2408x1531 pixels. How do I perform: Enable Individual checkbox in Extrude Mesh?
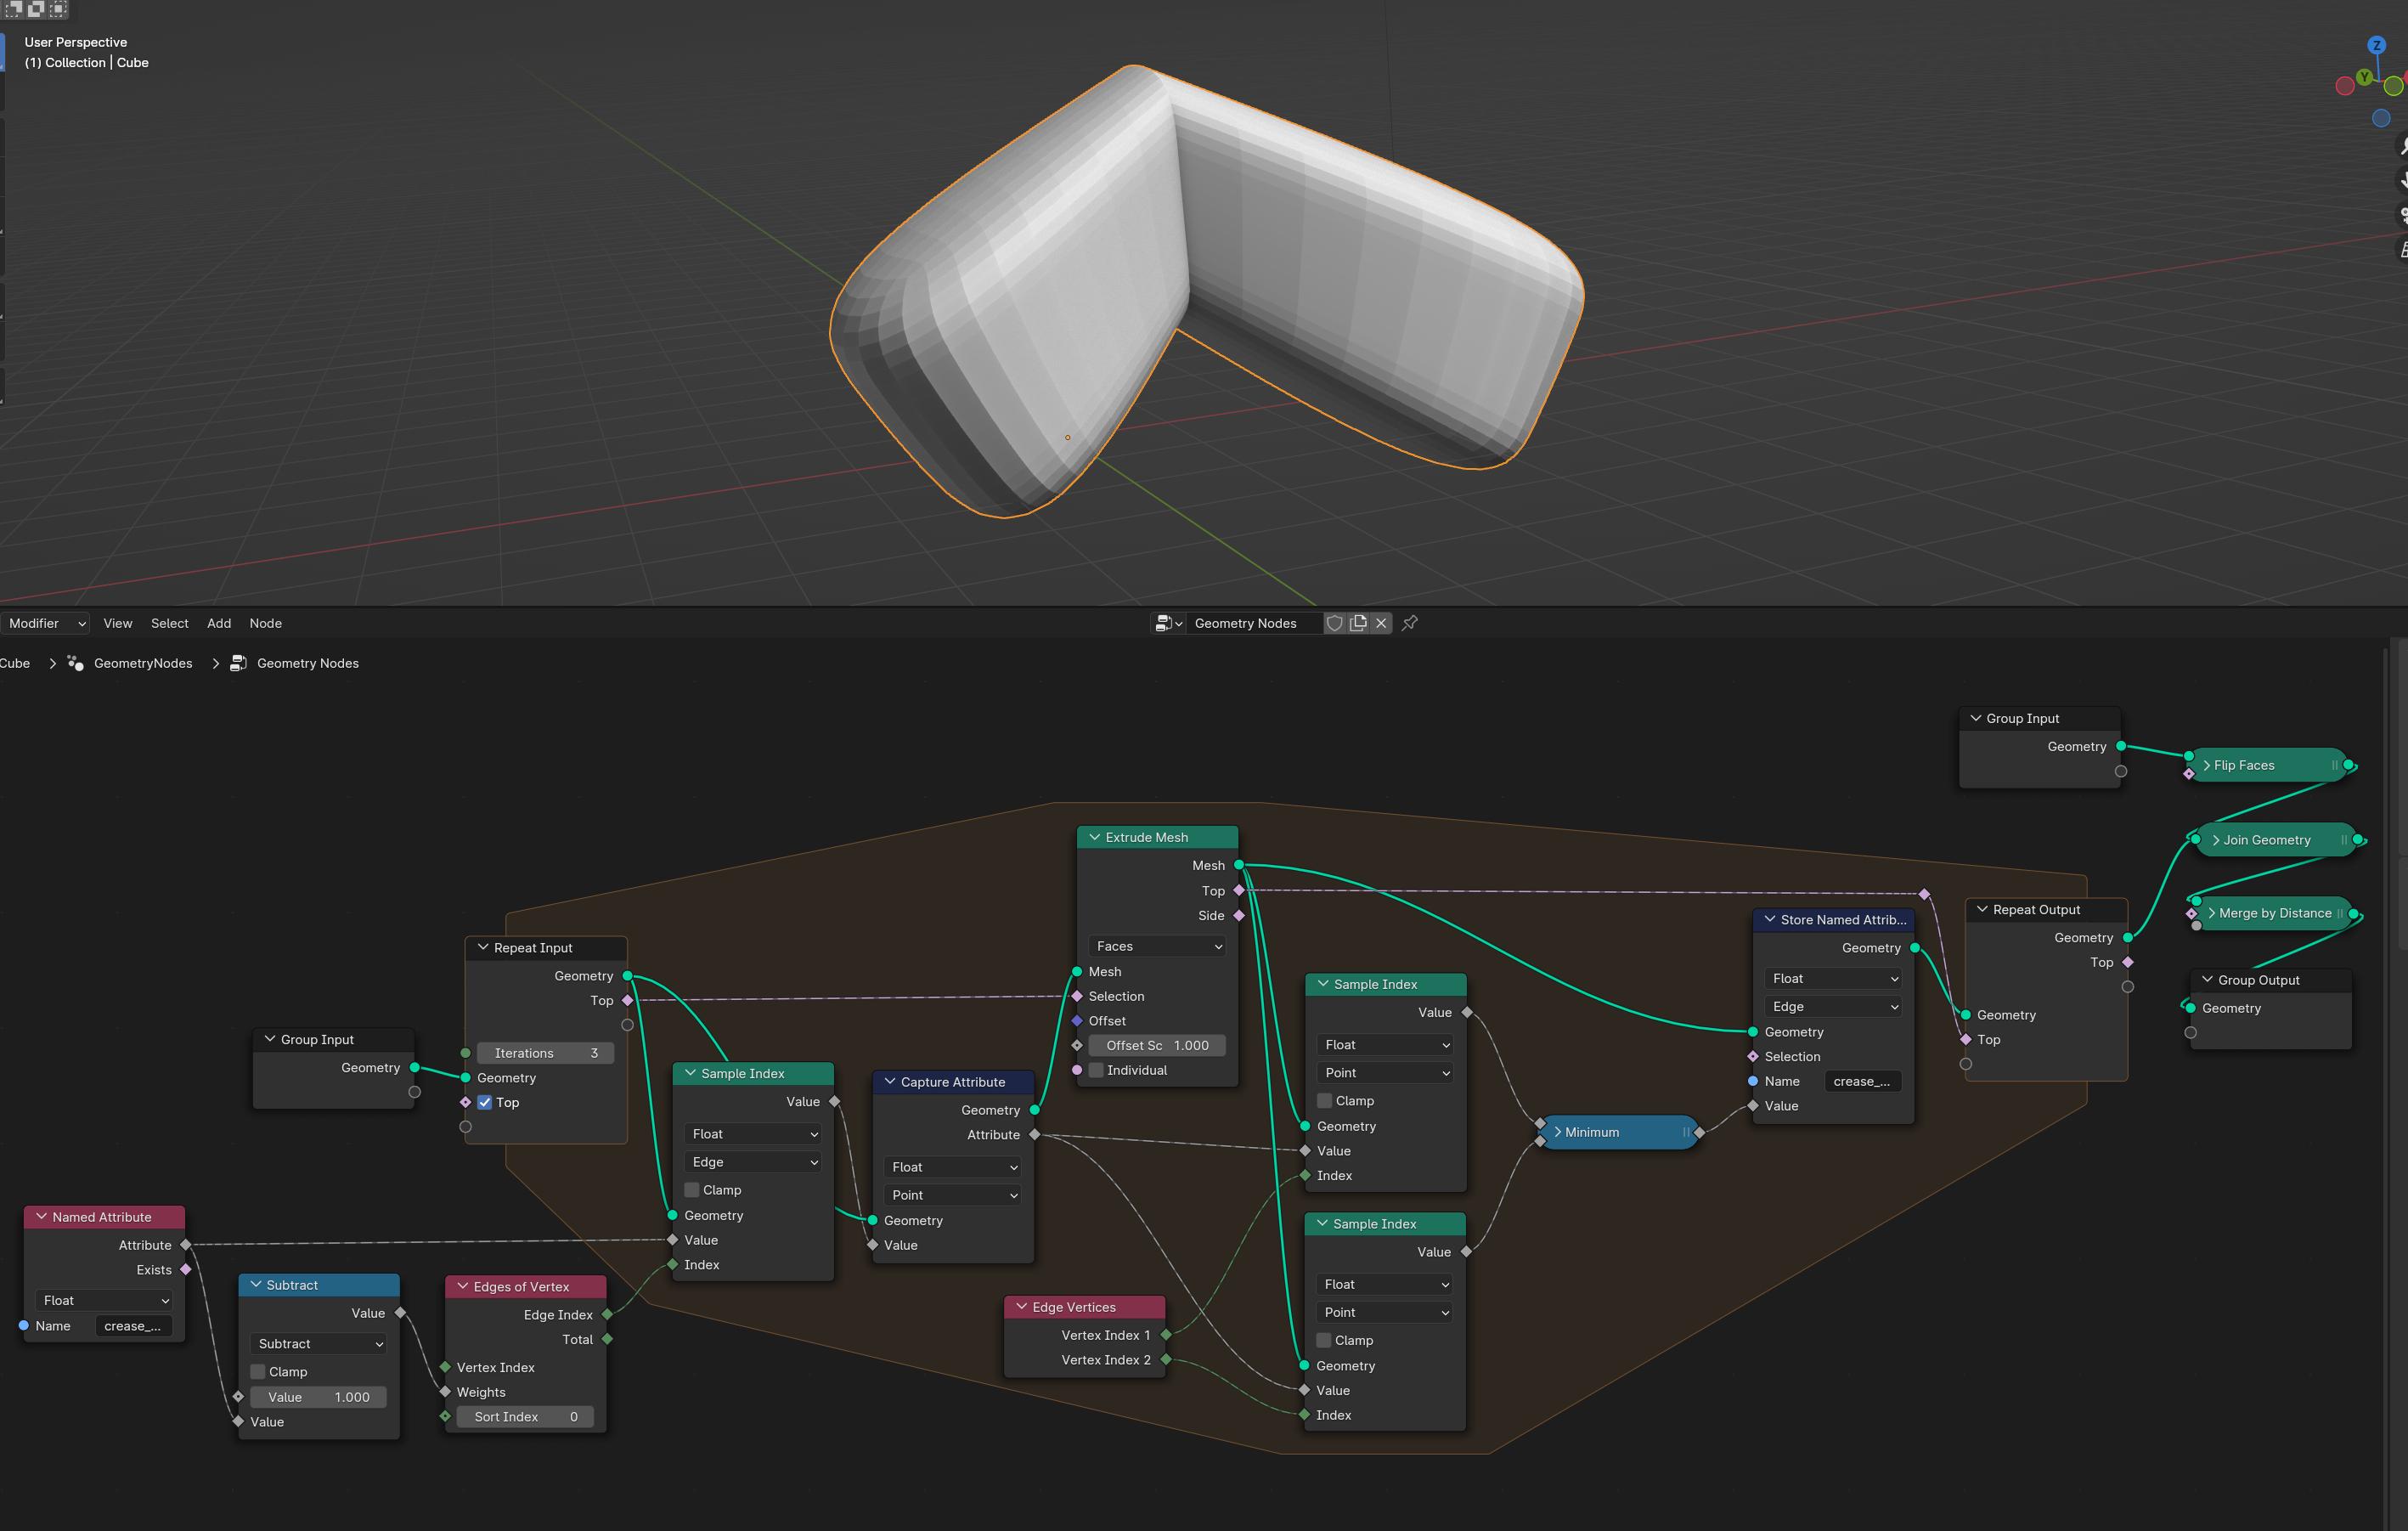[x=1096, y=1070]
